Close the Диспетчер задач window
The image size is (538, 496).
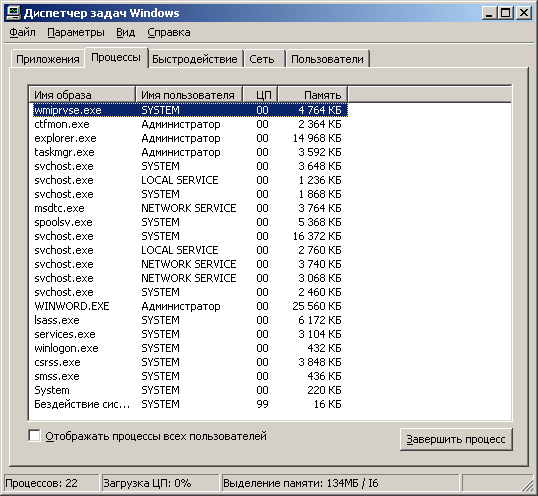pos(524,13)
